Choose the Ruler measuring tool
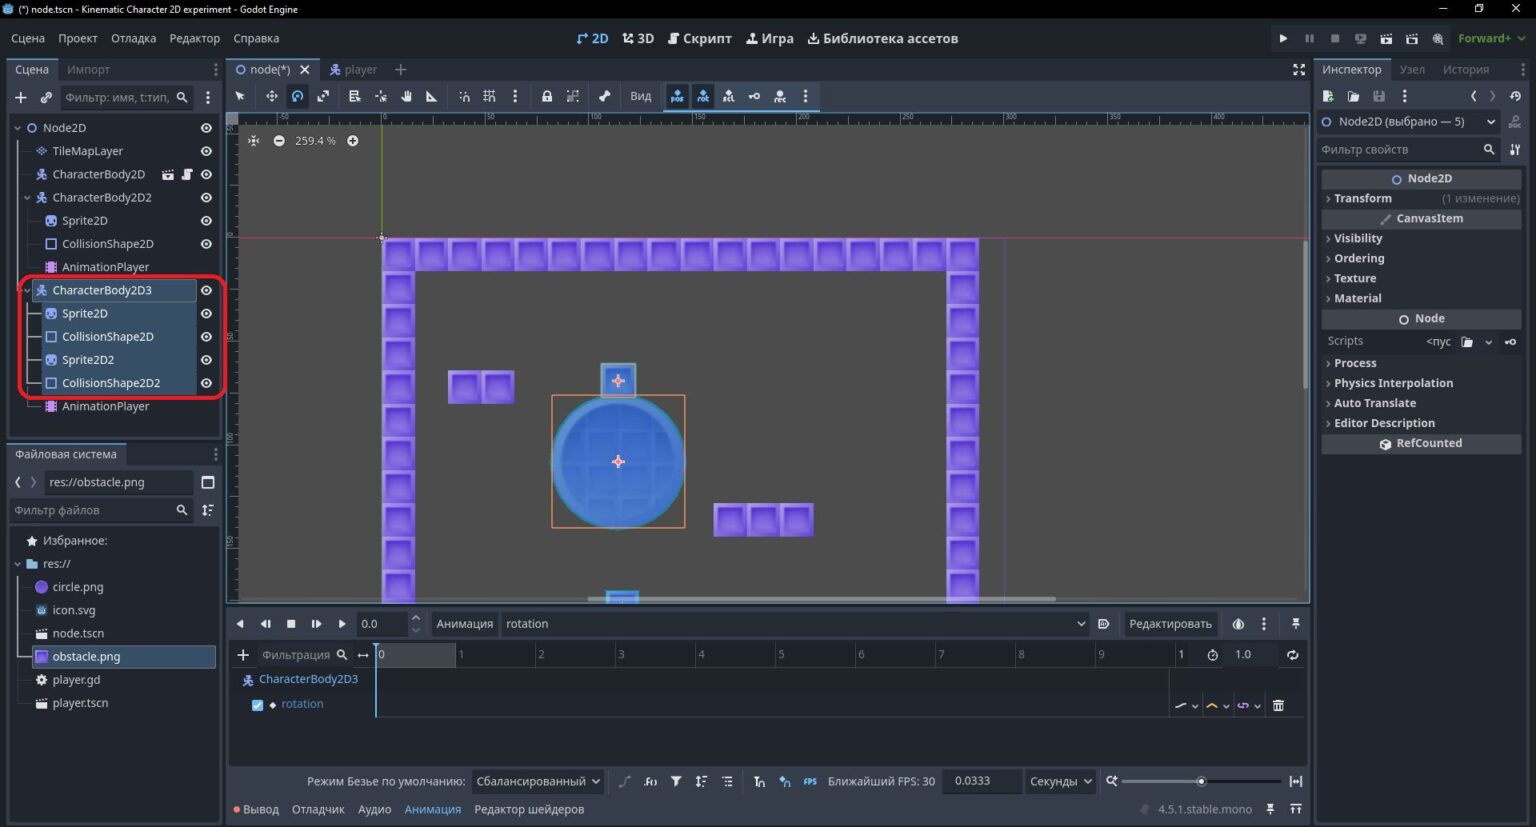1536x827 pixels. (x=432, y=96)
